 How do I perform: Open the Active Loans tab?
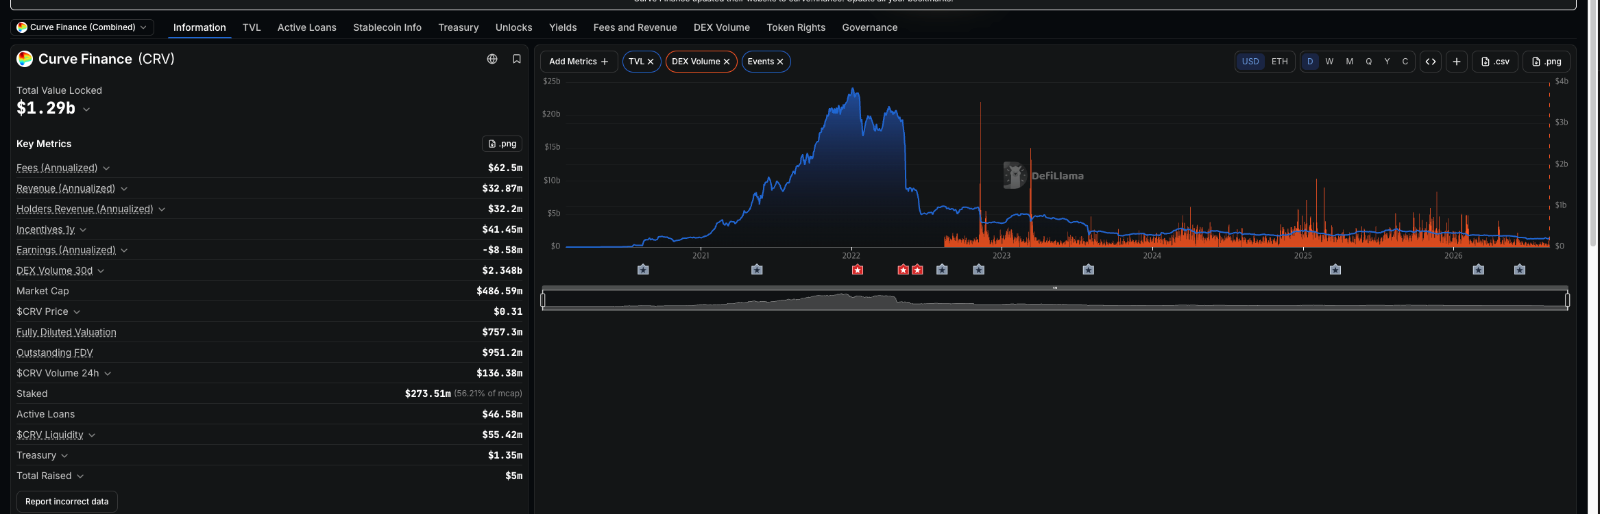click(x=307, y=27)
